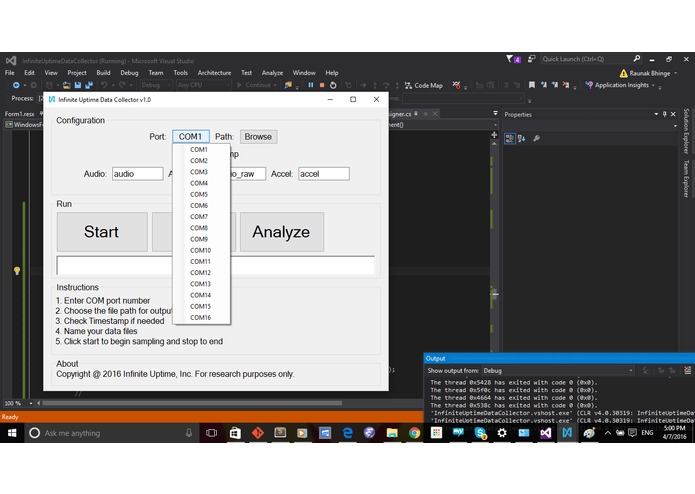Open Microsoft Edge from the taskbar
Screen dimensions: 695x494
coord(348,433)
